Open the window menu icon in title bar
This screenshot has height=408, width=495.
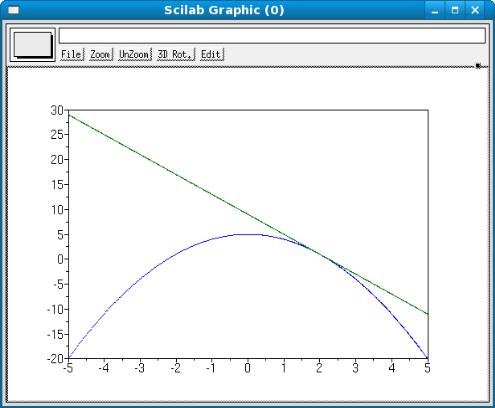coord(14,10)
